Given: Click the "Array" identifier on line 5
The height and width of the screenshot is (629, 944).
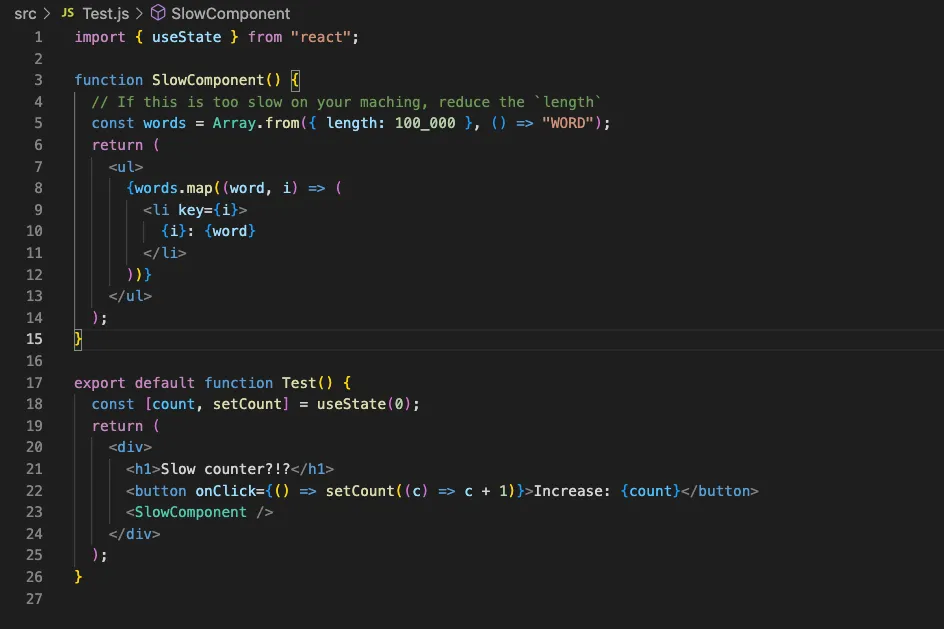Looking at the screenshot, I should [x=234, y=123].
